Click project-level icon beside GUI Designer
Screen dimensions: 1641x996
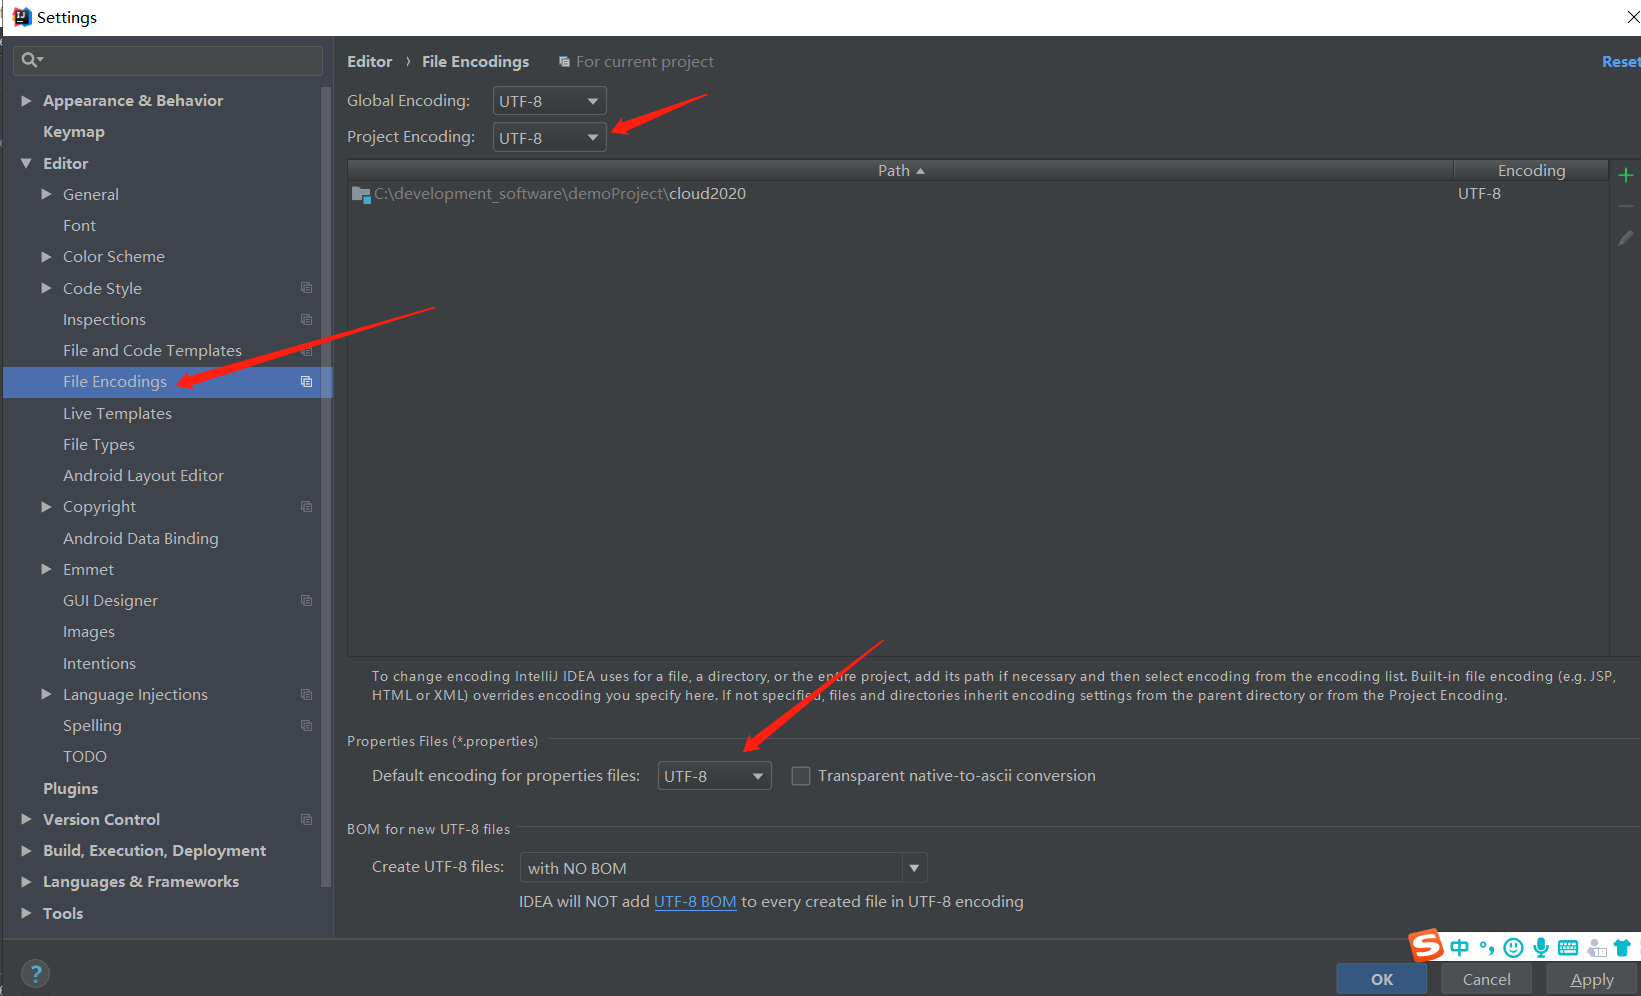(x=307, y=601)
